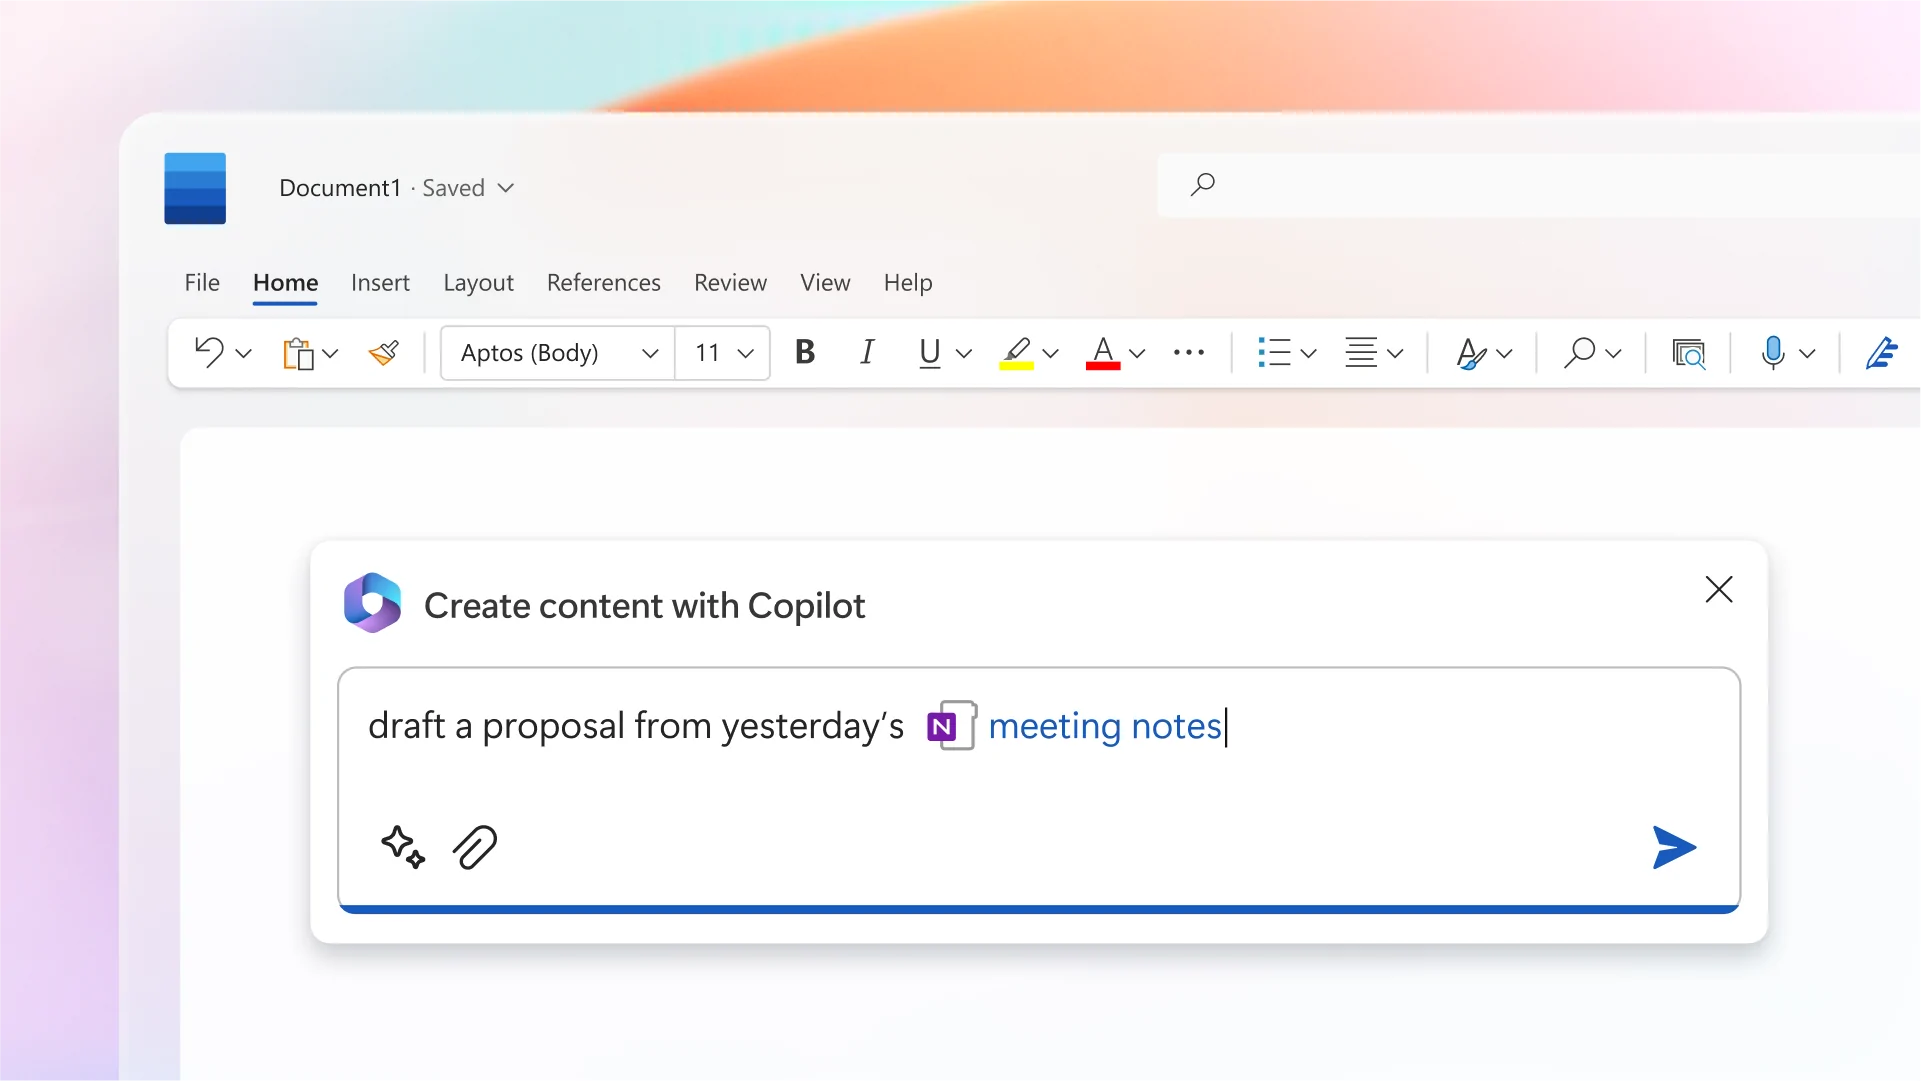Image resolution: width=1921 pixels, height=1081 pixels.
Task: Open highlight color picker arrow
Action: tap(1051, 353)
